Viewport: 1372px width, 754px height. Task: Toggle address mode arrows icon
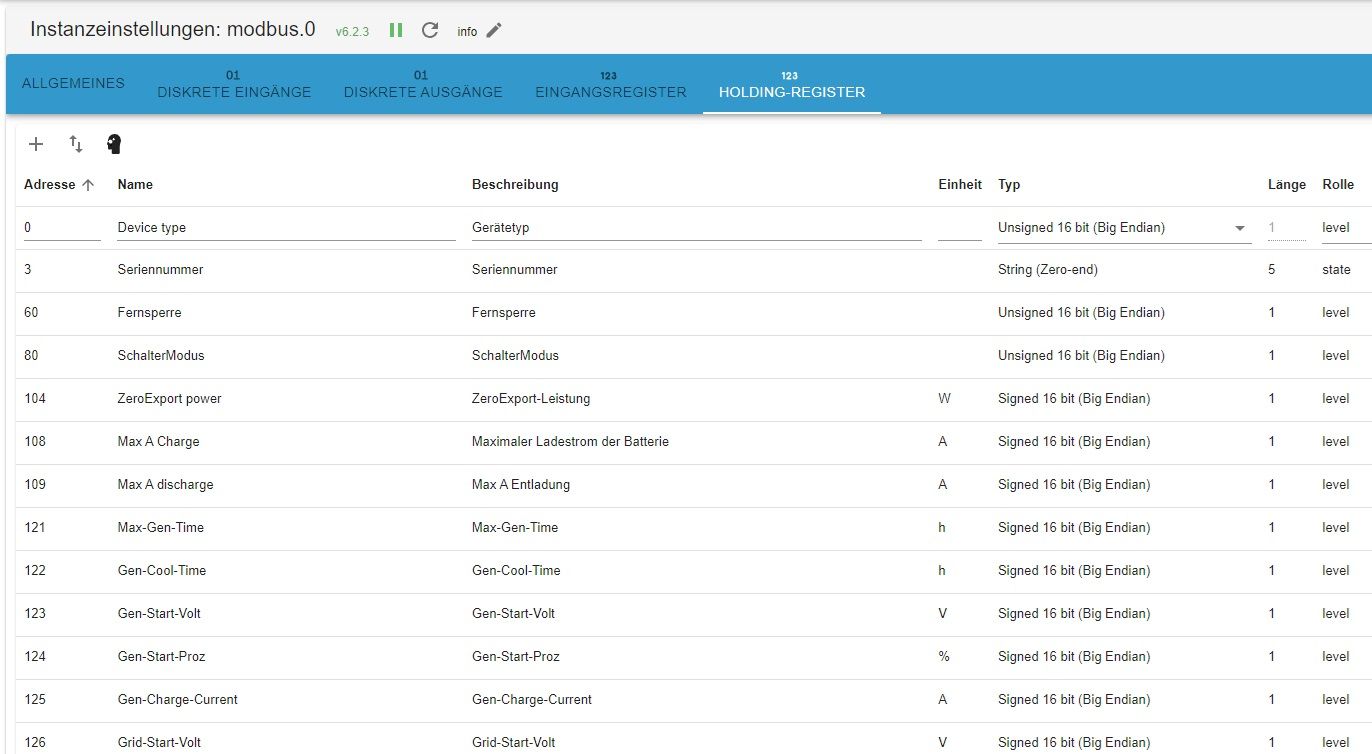coord(76,144)
